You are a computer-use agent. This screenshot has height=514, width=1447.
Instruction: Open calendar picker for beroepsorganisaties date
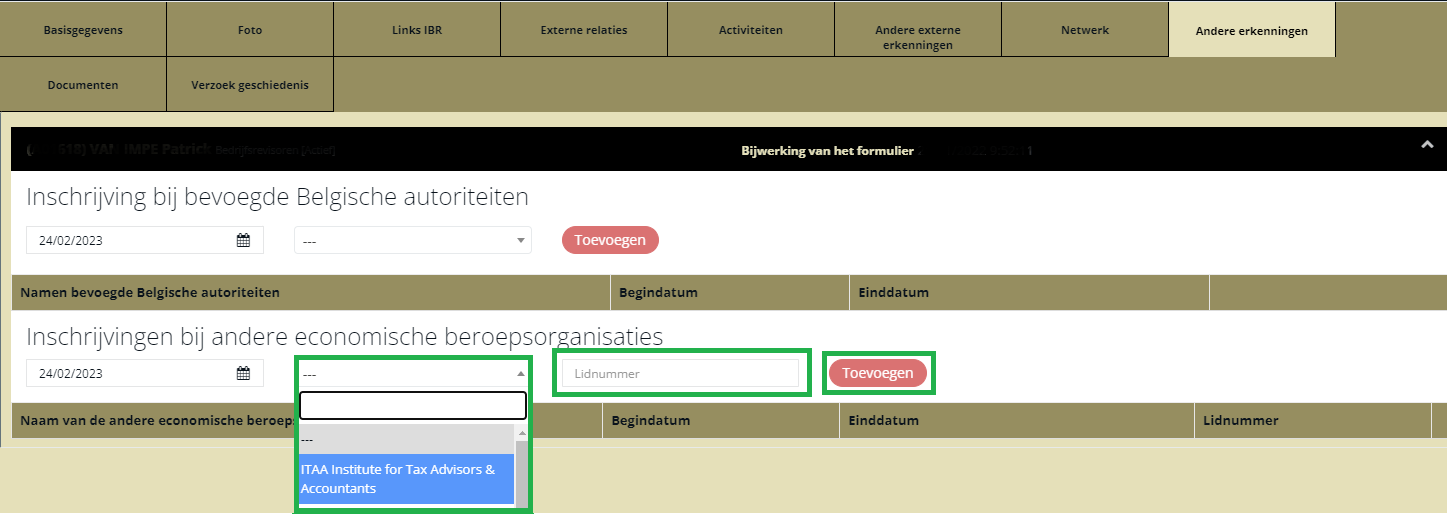[243, 373]
